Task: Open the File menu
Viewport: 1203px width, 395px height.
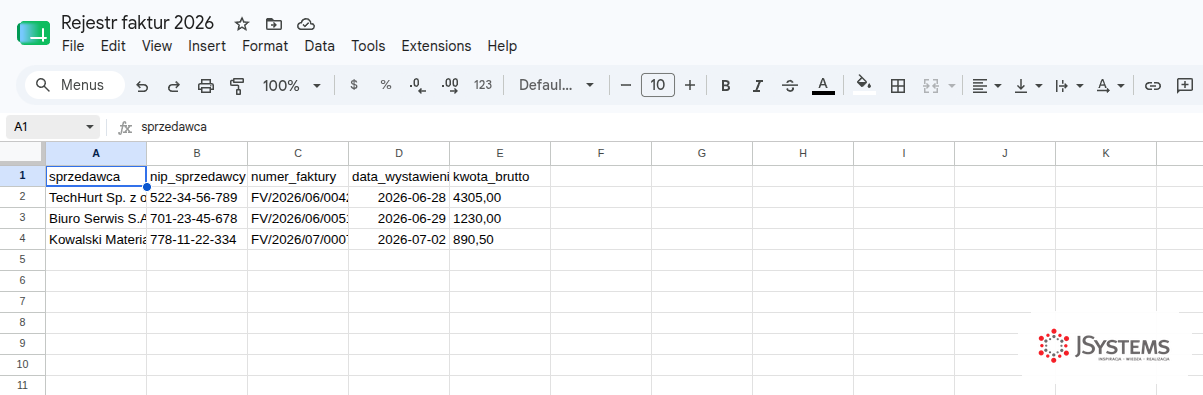Action: point(73,46)
